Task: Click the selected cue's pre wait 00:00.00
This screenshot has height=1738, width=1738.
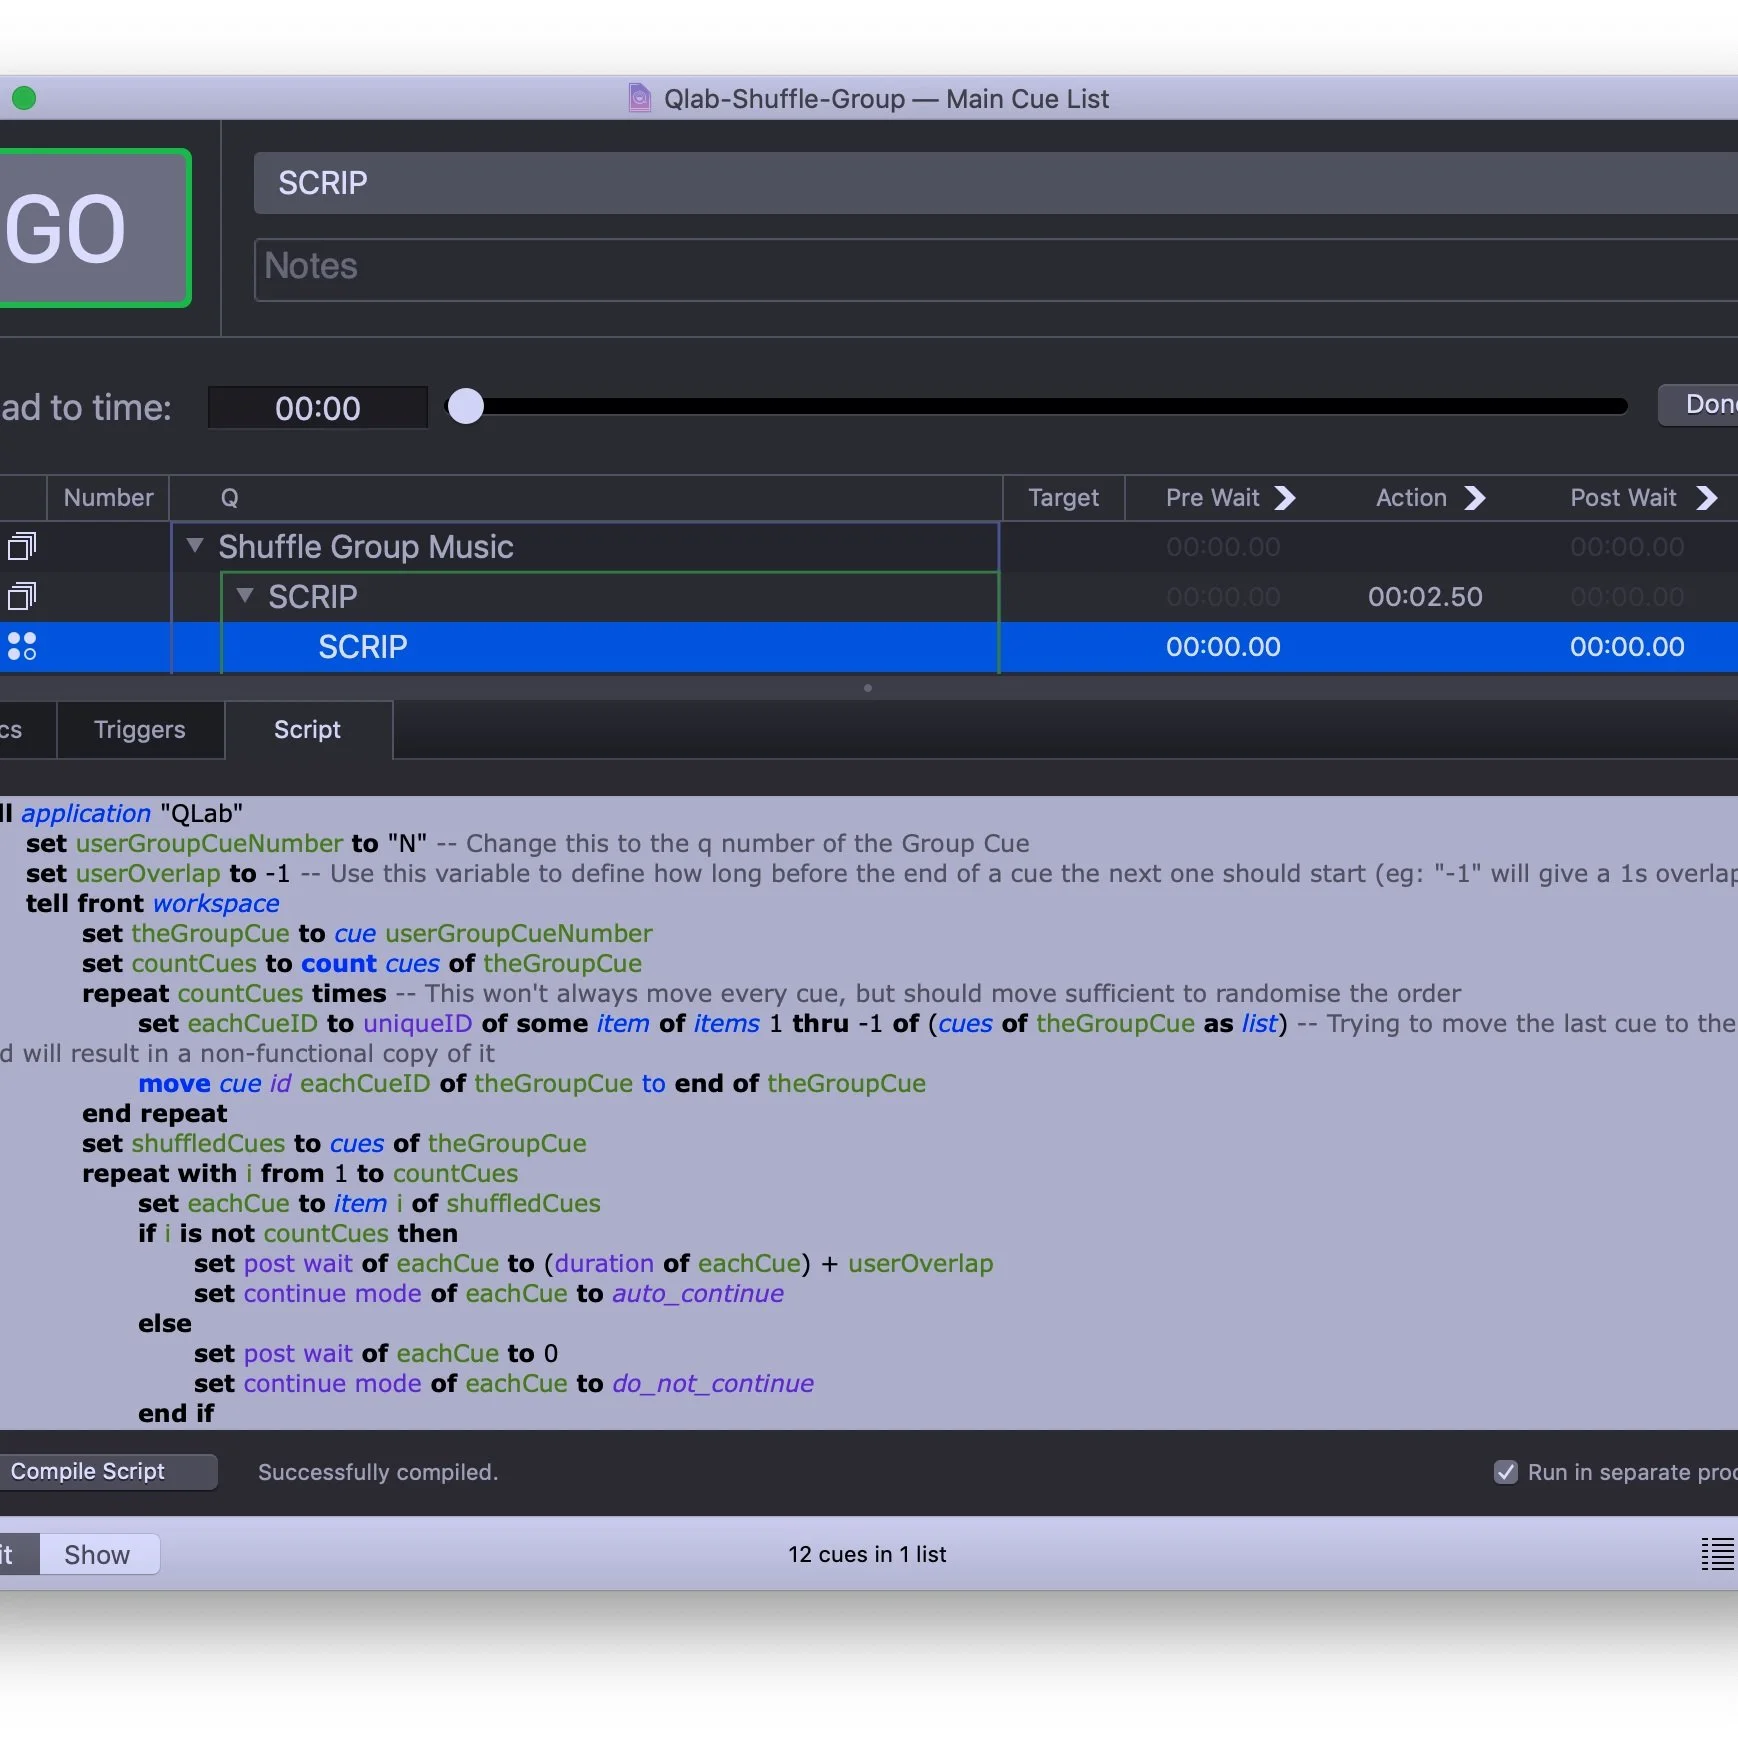Action: [x=1223, y=647]
